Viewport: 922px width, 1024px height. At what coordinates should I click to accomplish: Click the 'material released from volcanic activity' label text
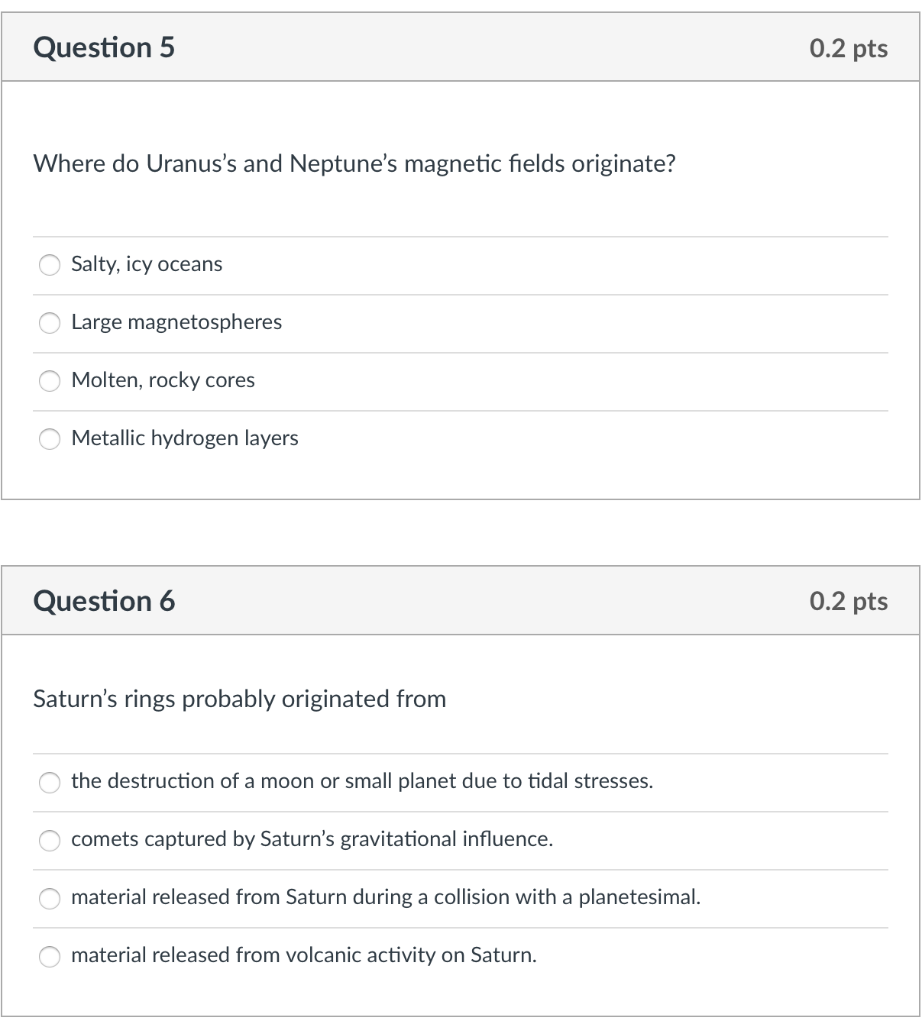click(304, 955)
